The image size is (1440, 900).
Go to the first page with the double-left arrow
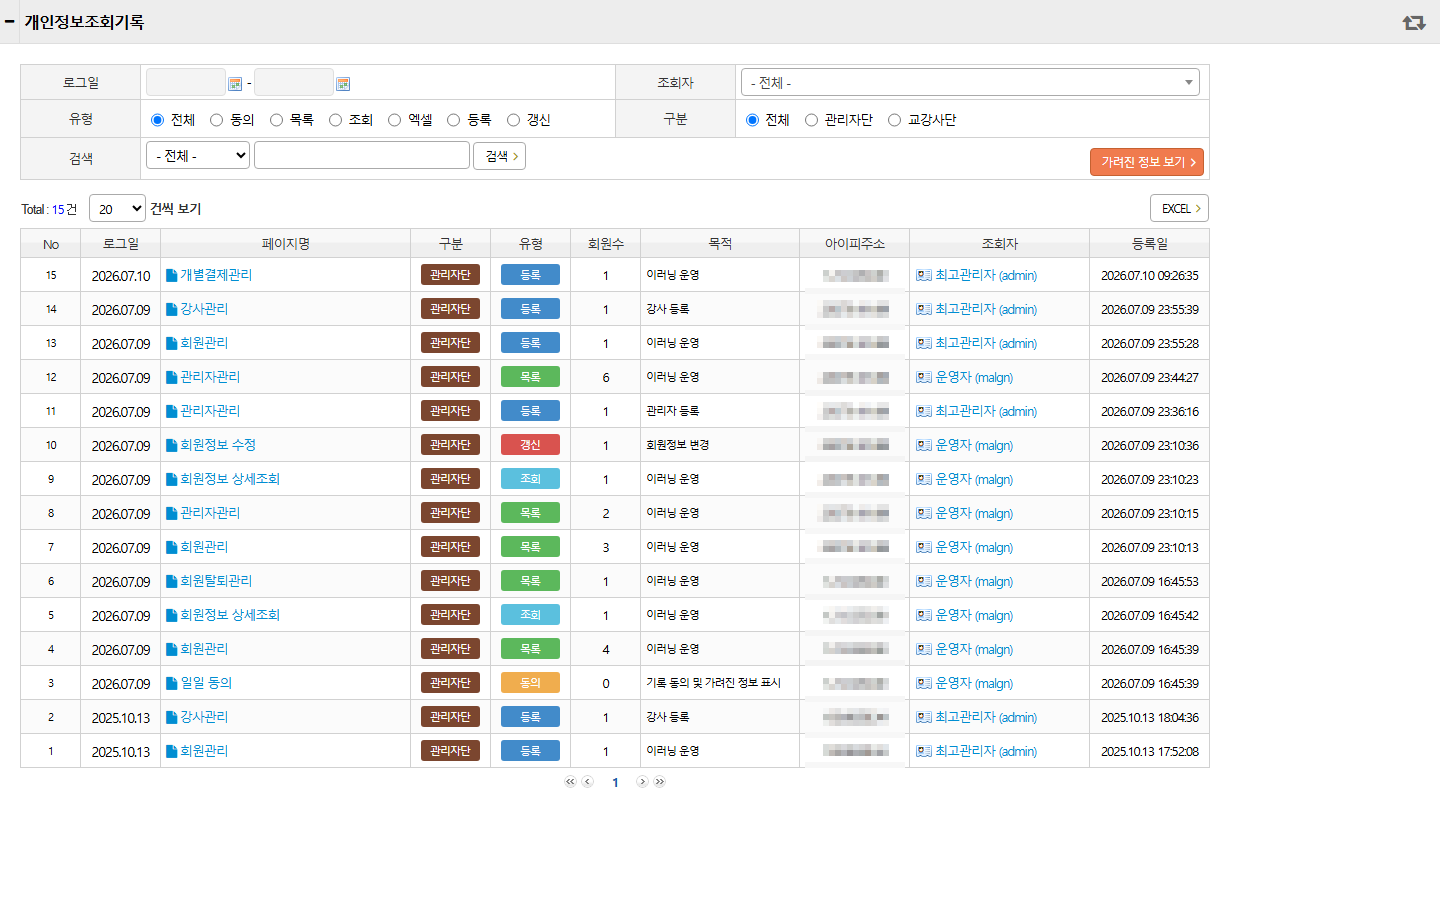(x=570, y=782)
